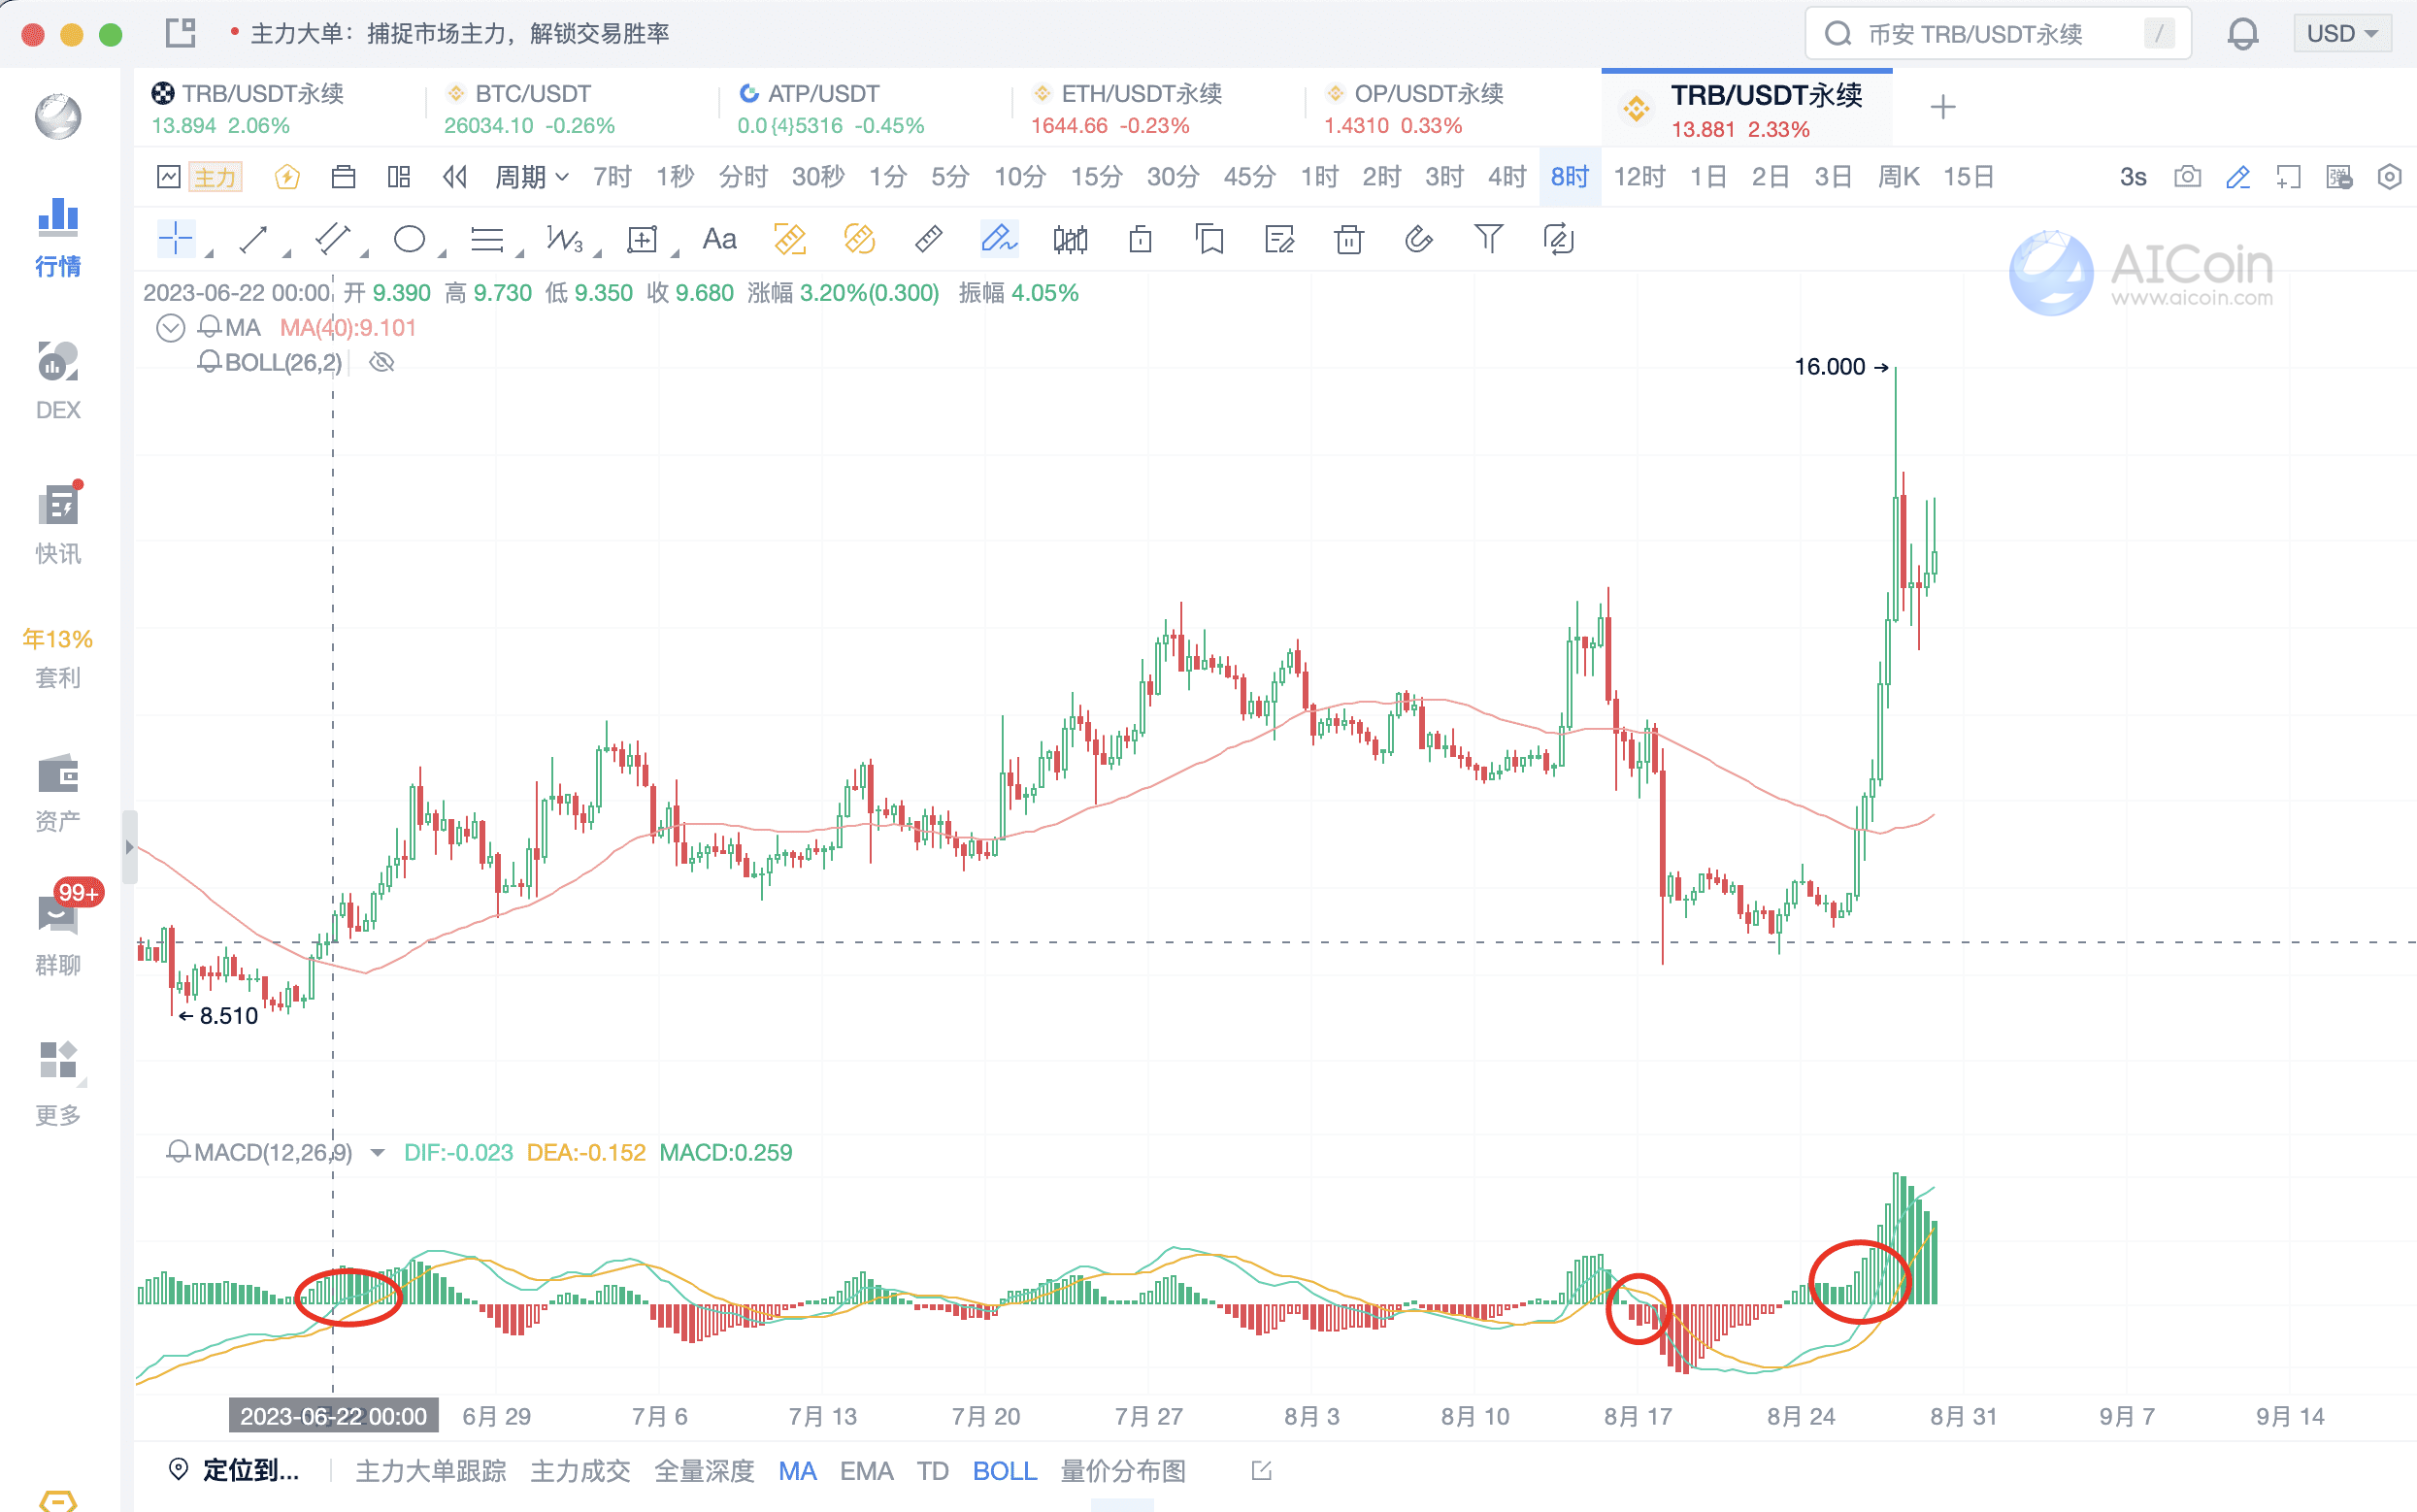
Task: Expand the left sidebar collapse handle
Action: pyautogui.click(x=129, y=847)
